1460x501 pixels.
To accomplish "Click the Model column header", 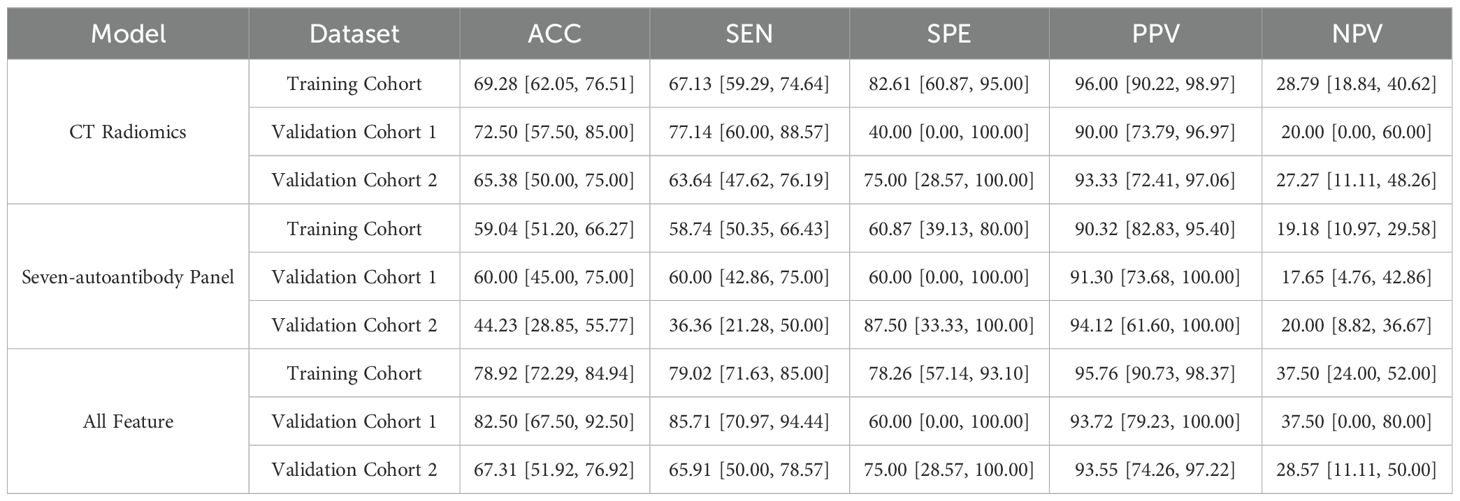I will (x=128, y=34).
